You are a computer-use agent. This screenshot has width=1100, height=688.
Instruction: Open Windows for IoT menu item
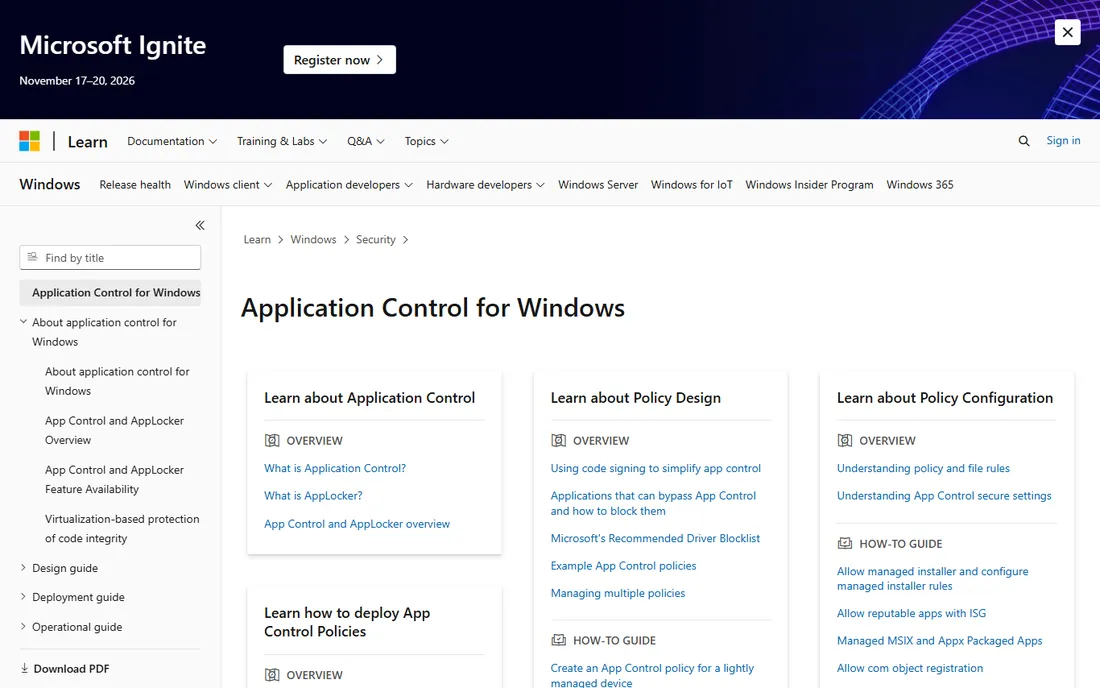(691, 184)
